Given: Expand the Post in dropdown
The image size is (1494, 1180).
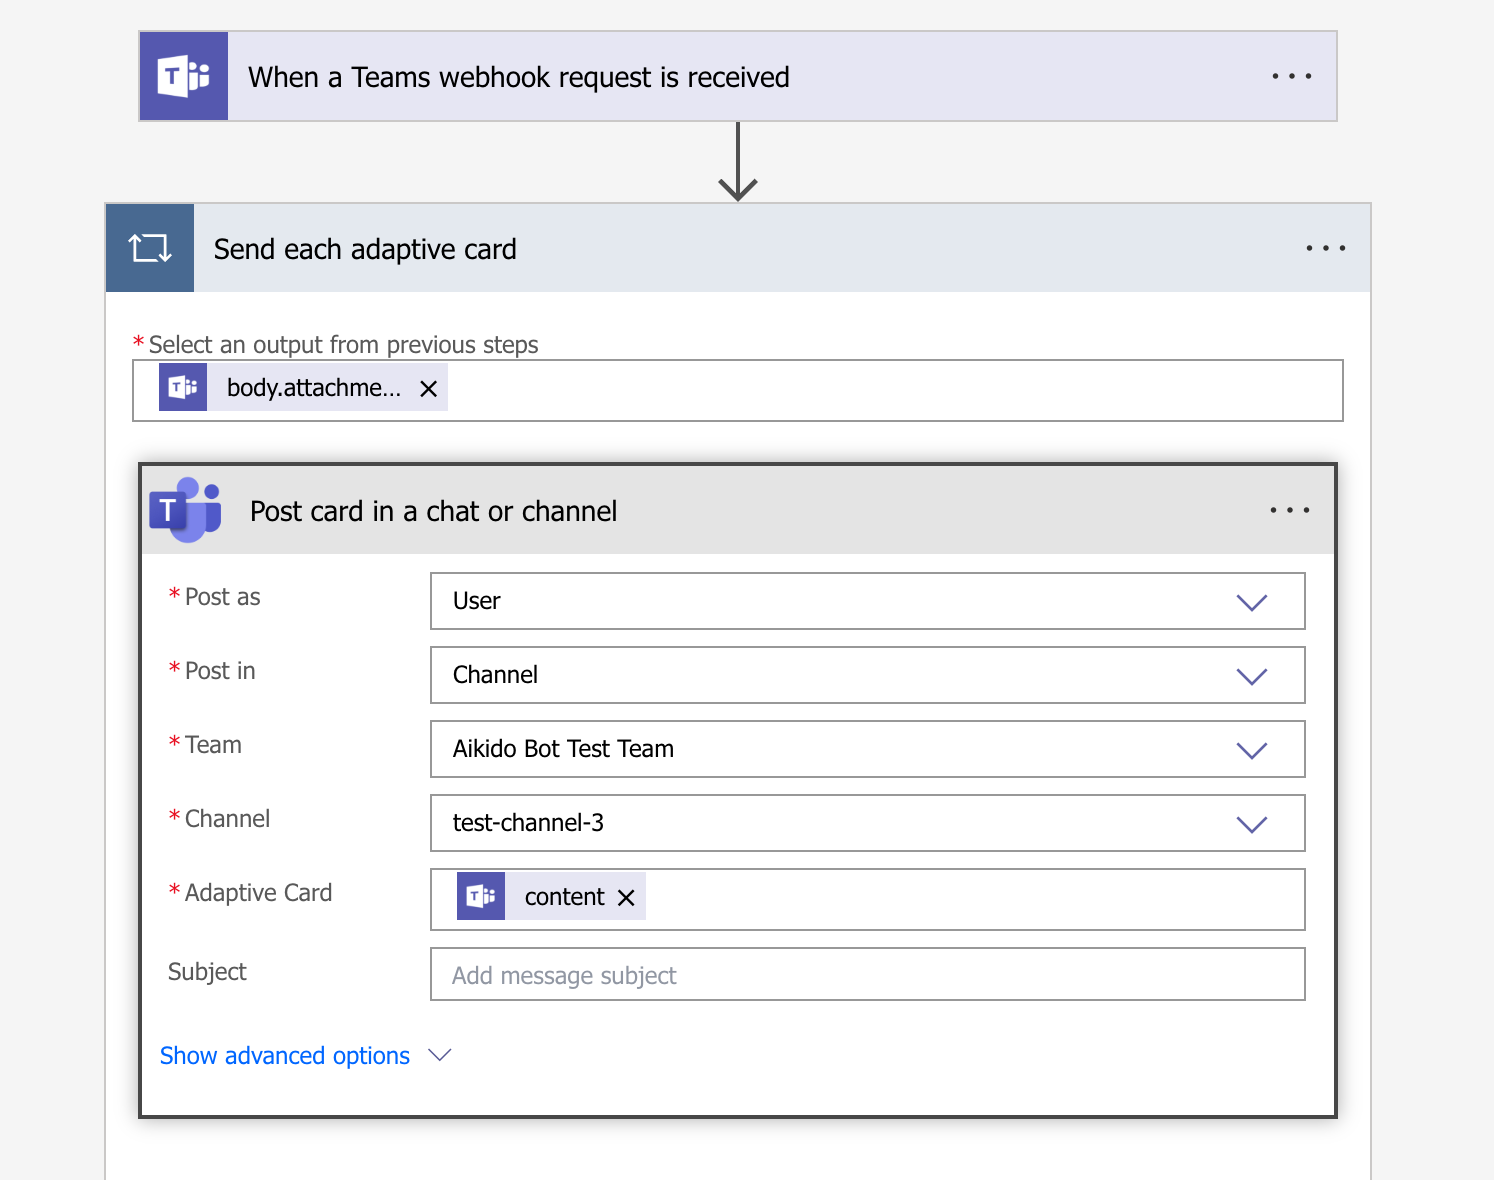Looking at the screenshot, I should 1251,676.
